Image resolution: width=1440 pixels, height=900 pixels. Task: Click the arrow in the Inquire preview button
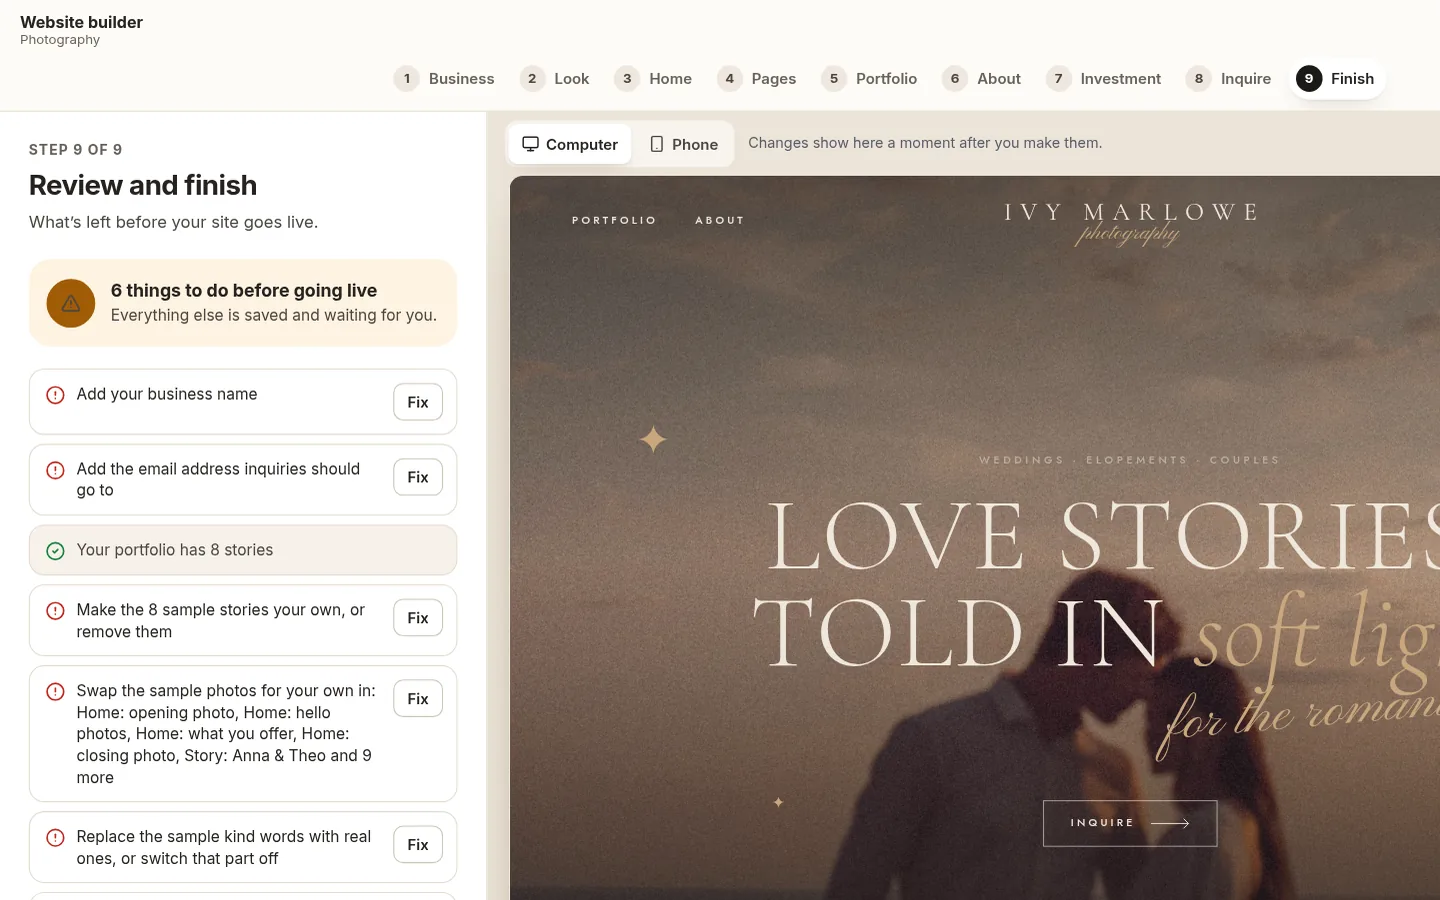1170,823
